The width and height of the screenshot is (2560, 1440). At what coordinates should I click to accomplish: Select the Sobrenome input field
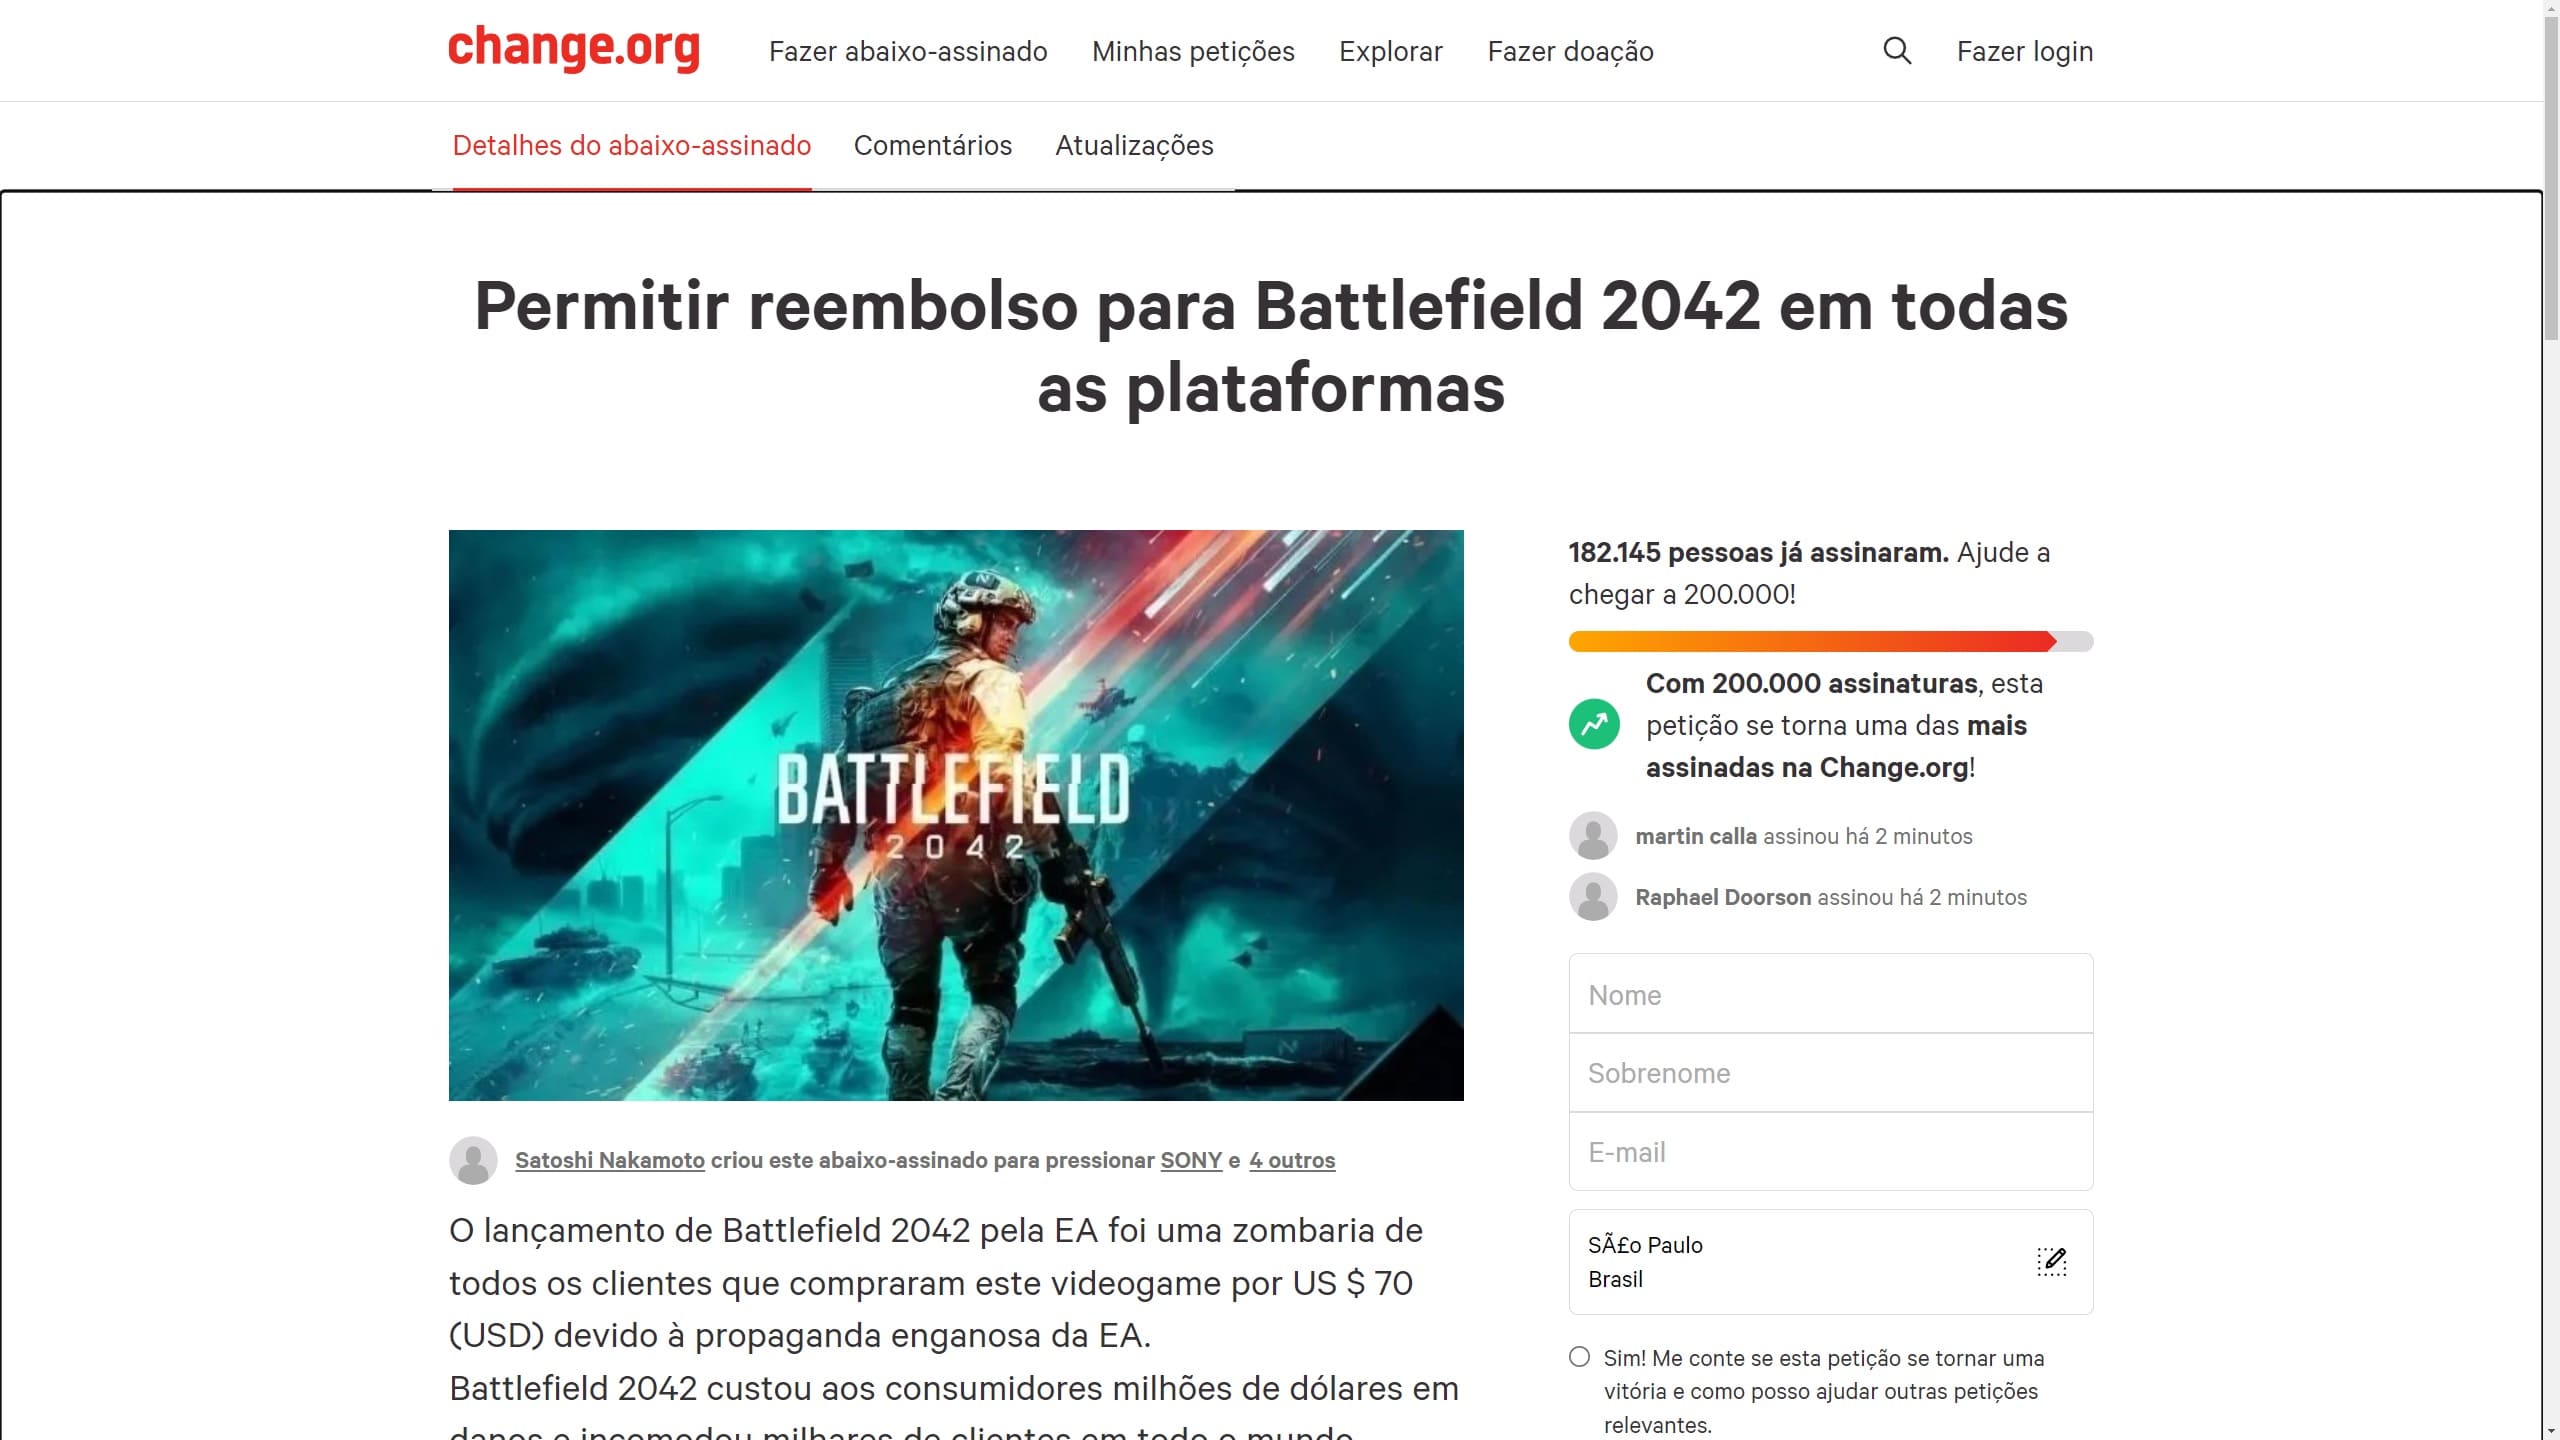(x=1830, y=1071)
